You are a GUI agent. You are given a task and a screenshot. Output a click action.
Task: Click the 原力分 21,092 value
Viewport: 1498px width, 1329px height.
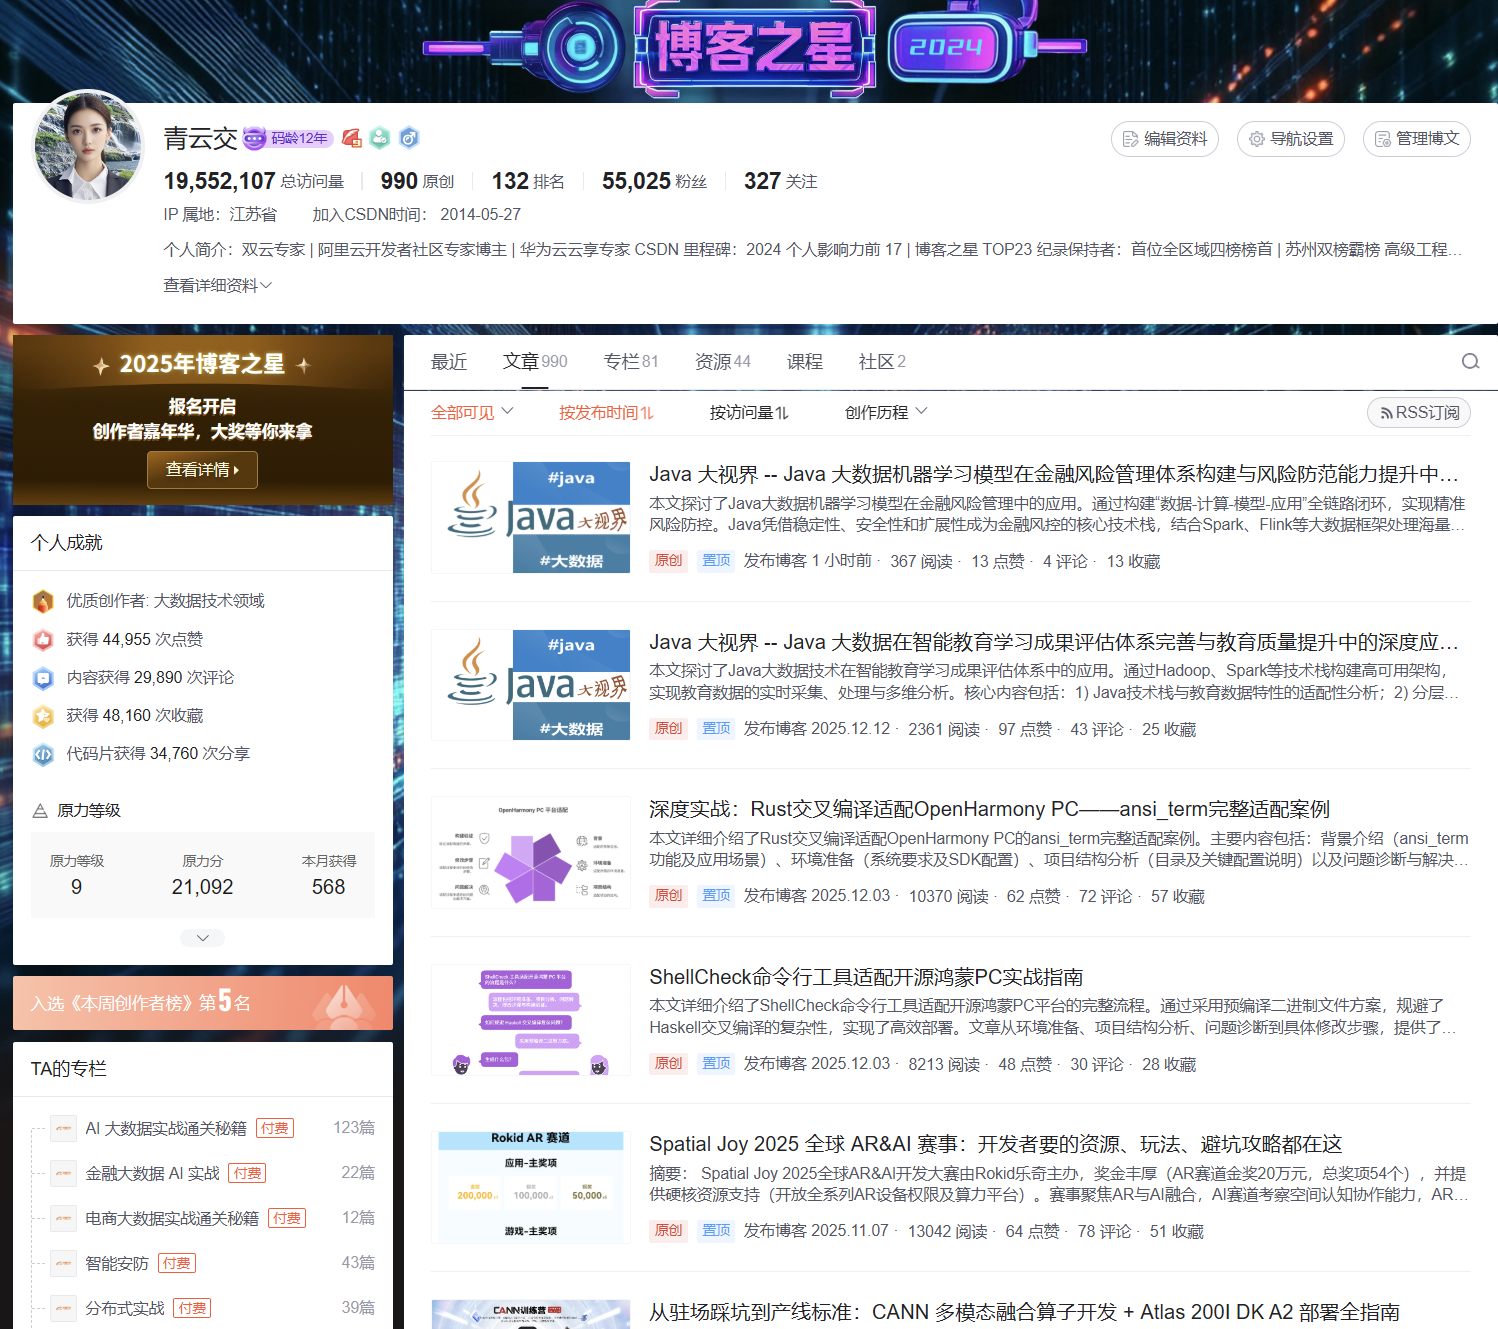[x=202, y=887]
